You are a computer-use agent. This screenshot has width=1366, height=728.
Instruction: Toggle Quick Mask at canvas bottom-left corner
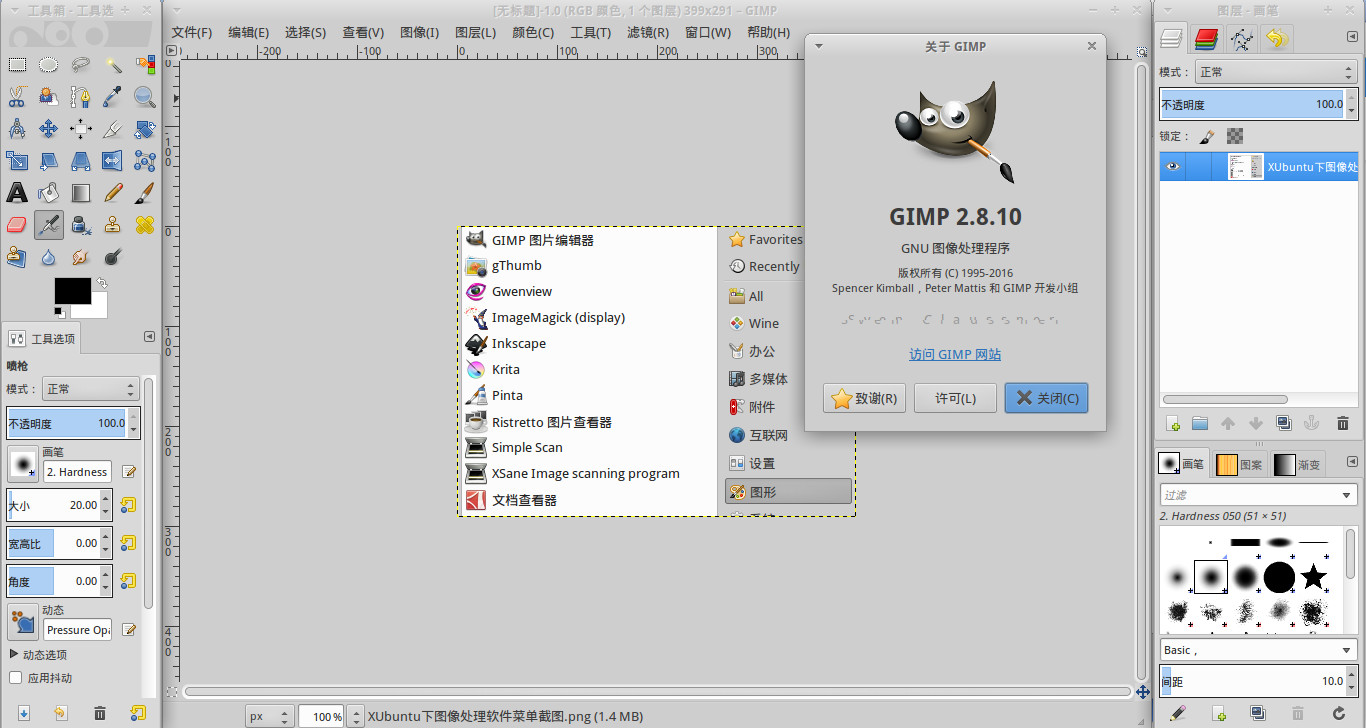(172, 691)
